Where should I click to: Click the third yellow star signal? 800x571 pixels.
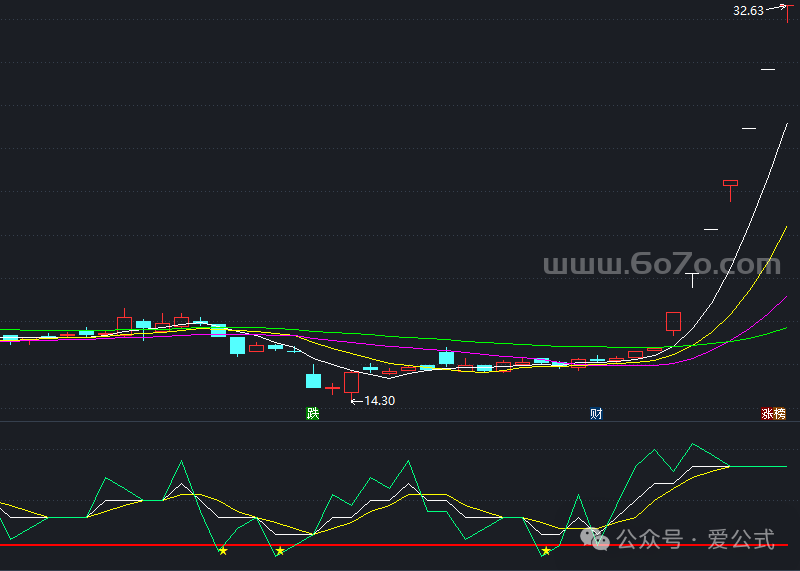click(546, 550)
